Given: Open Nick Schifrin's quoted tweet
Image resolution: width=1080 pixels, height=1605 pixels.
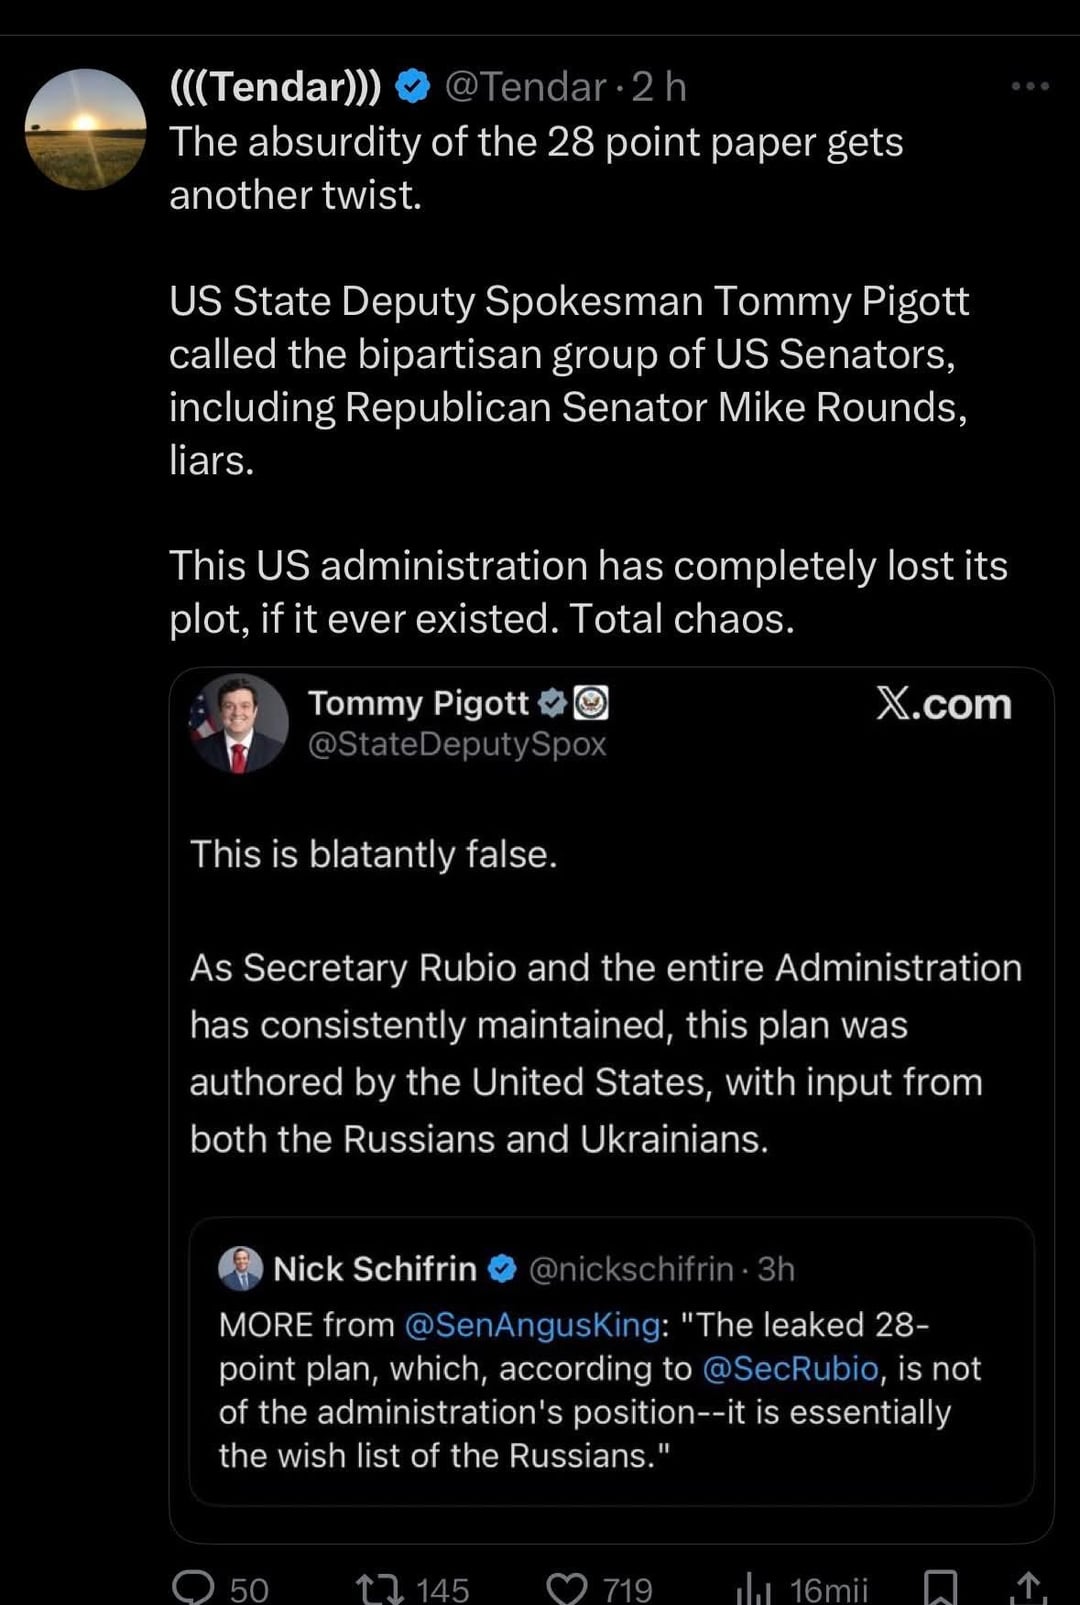Looking at the screenshot, I should point(610,1400).
